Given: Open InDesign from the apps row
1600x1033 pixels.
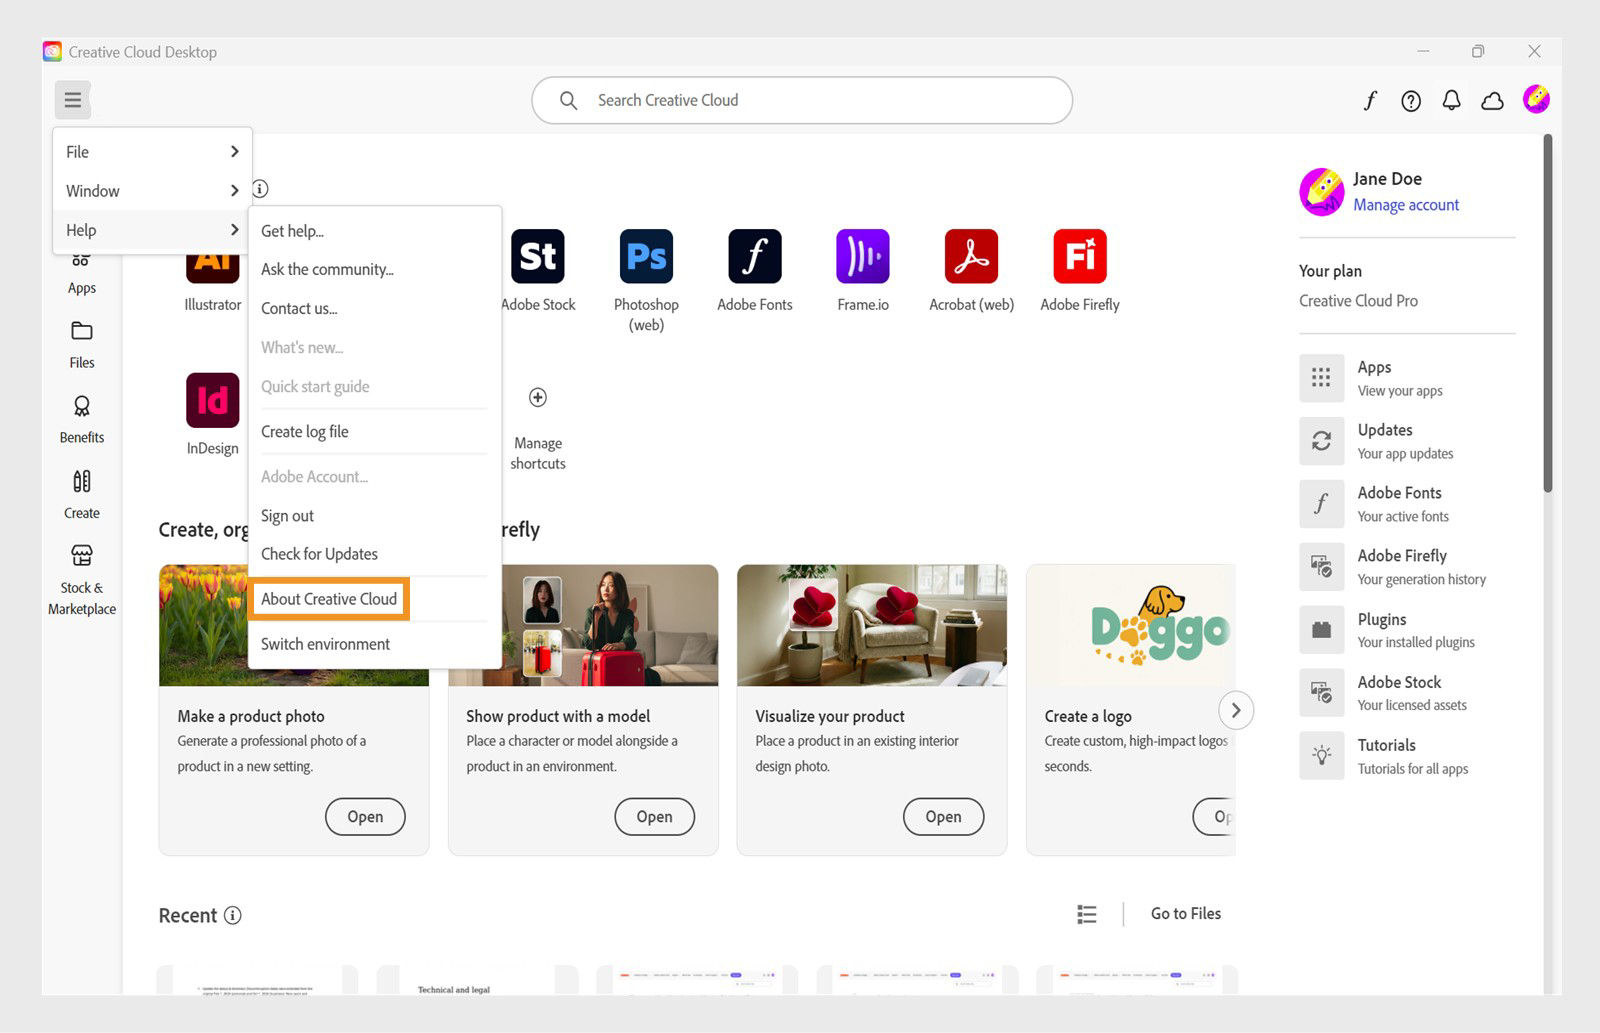Looking at the screenshot, I should click(x=211, y=401).
